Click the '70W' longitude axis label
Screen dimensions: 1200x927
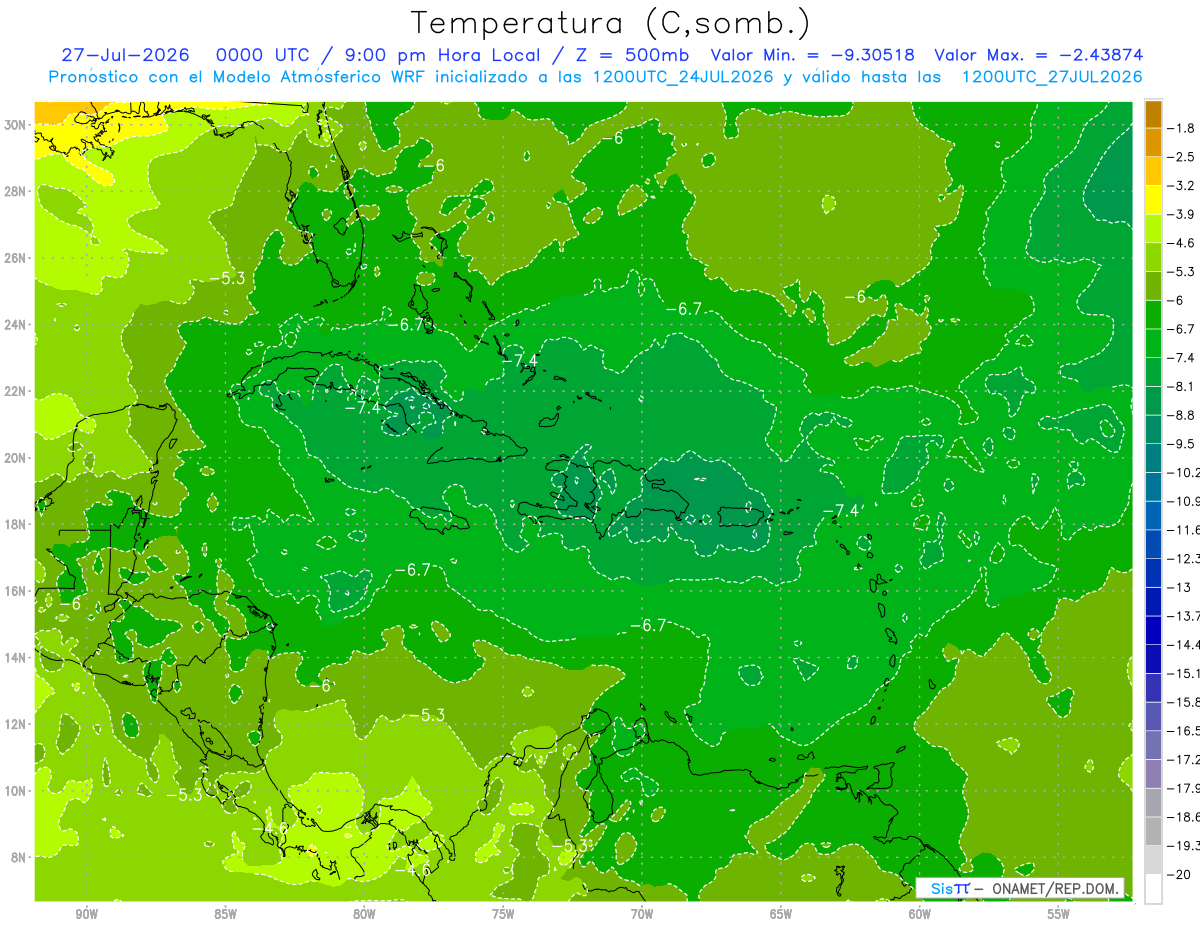click(x=642, y=914)
